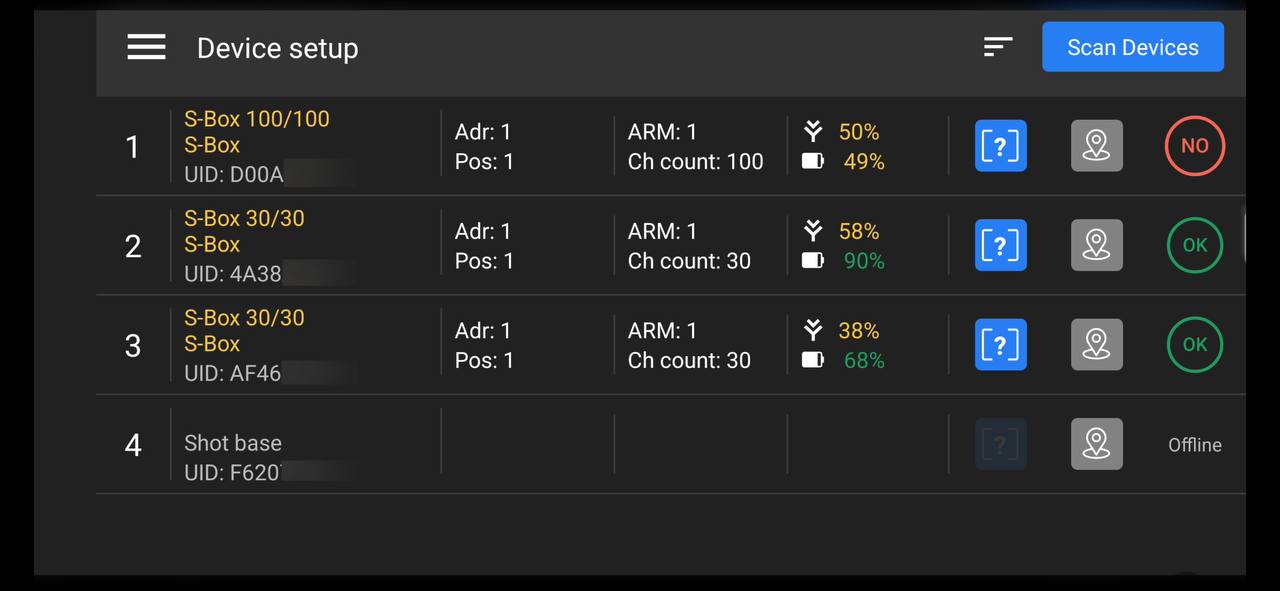Toggle the red NO status of device 1
Viewport: 1280px width, 591px height.
point(1194,146)
